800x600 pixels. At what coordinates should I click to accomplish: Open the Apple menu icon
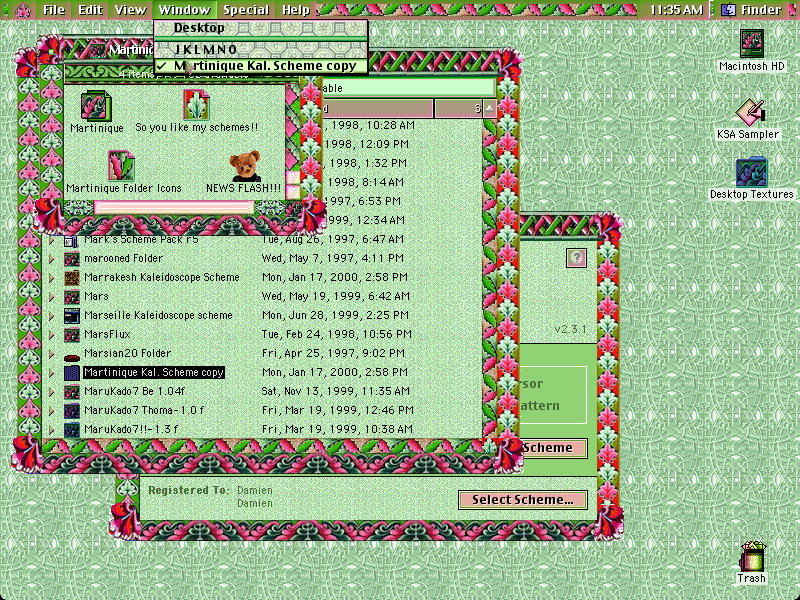pos(23,10)
